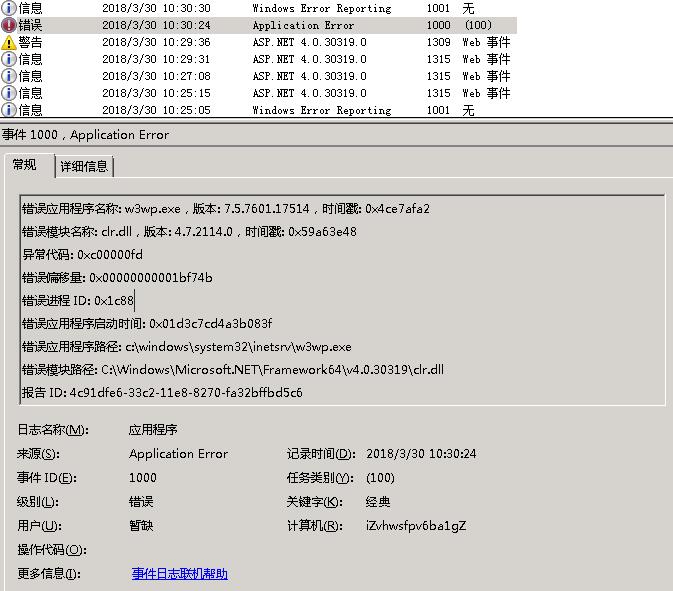The width and height of the screenshot is (673, 591).
Task: Click the 日志名称 value 应用程序 field
Action: coord(153,430)
